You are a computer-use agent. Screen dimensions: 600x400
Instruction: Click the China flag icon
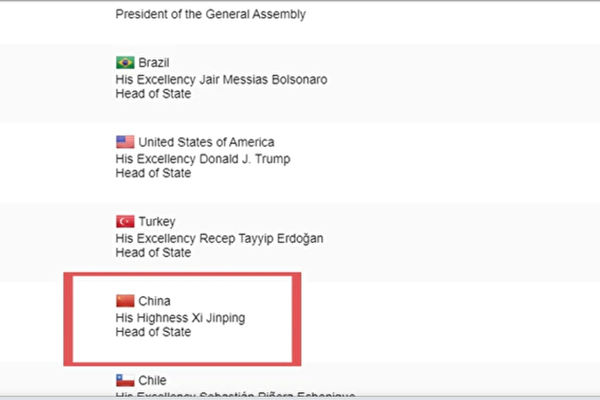point(125,301)
